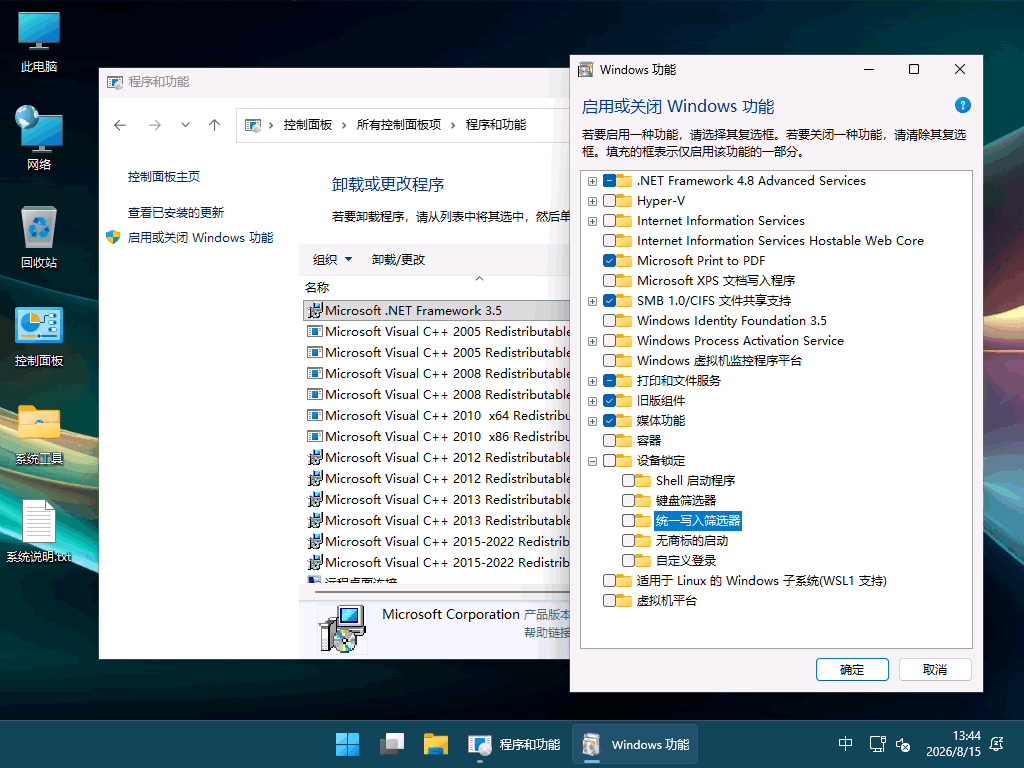Click the muted volume tray icon

[903, 744]
